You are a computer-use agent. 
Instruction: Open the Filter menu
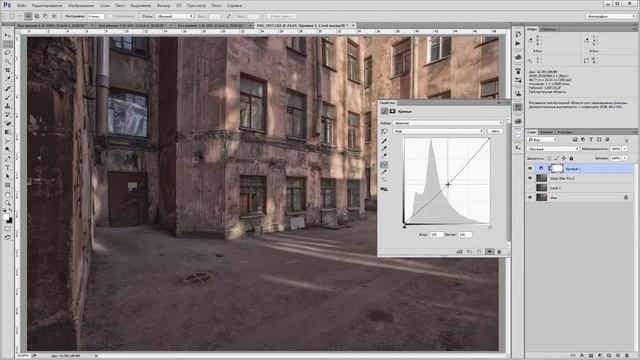164,6
